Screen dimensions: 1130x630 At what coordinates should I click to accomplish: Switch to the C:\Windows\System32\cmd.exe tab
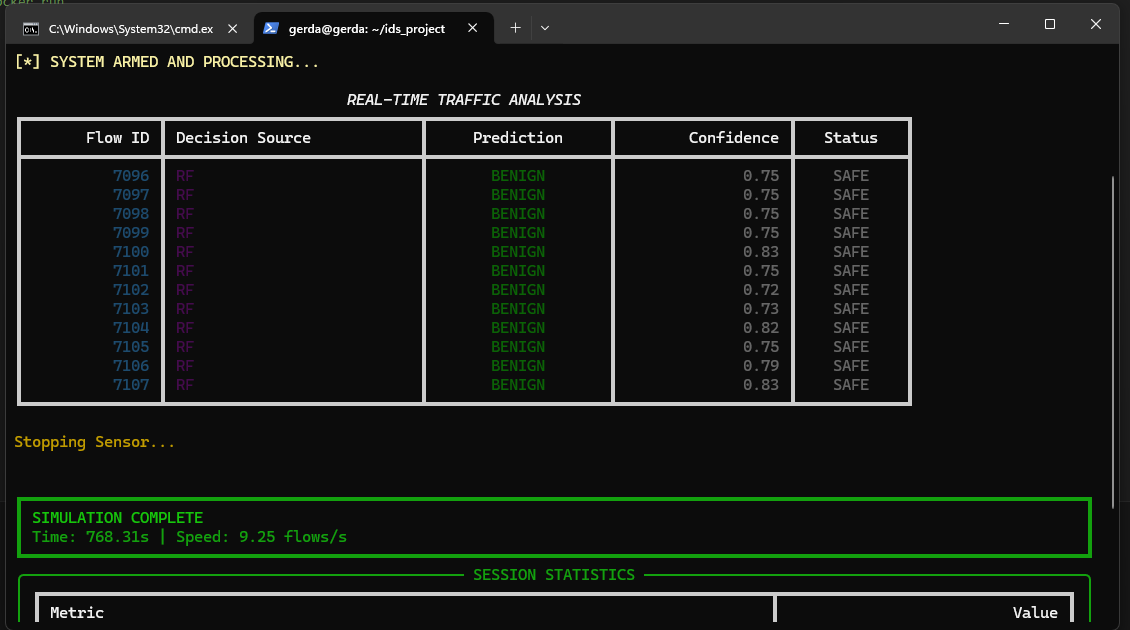[130, 29]
